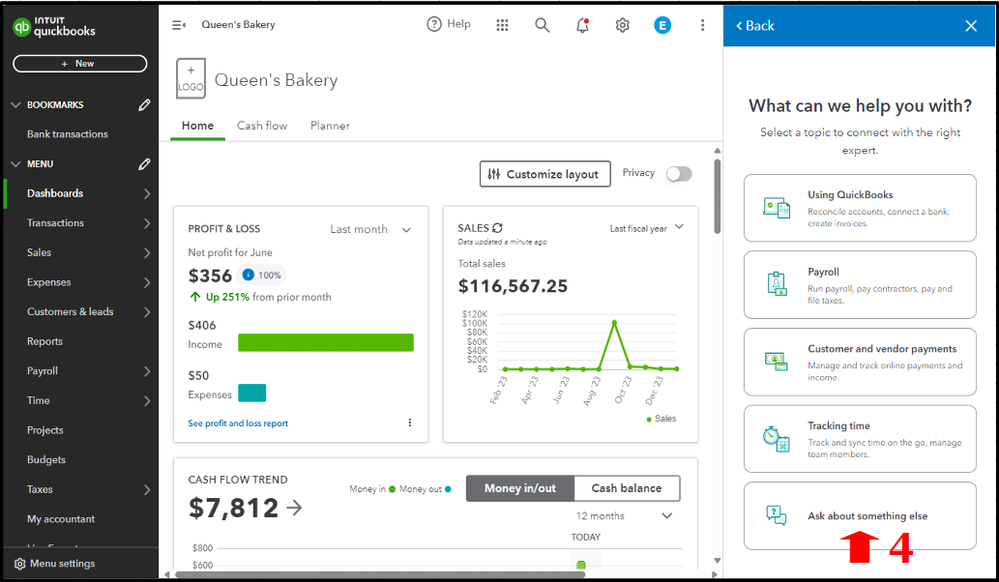Click the Sales chart peak point

click(614, 323)
